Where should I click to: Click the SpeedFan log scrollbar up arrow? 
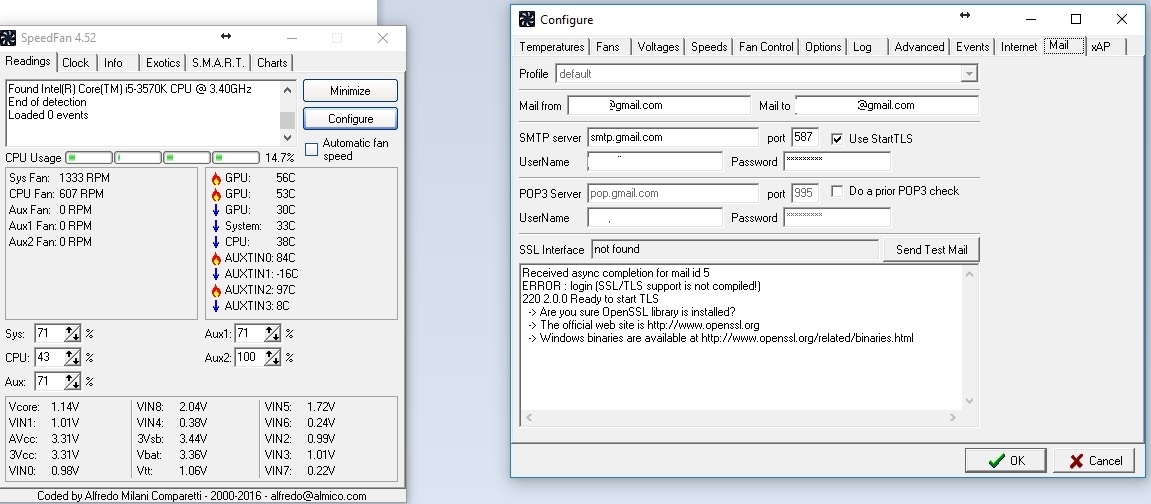click(x=287, y=90)
